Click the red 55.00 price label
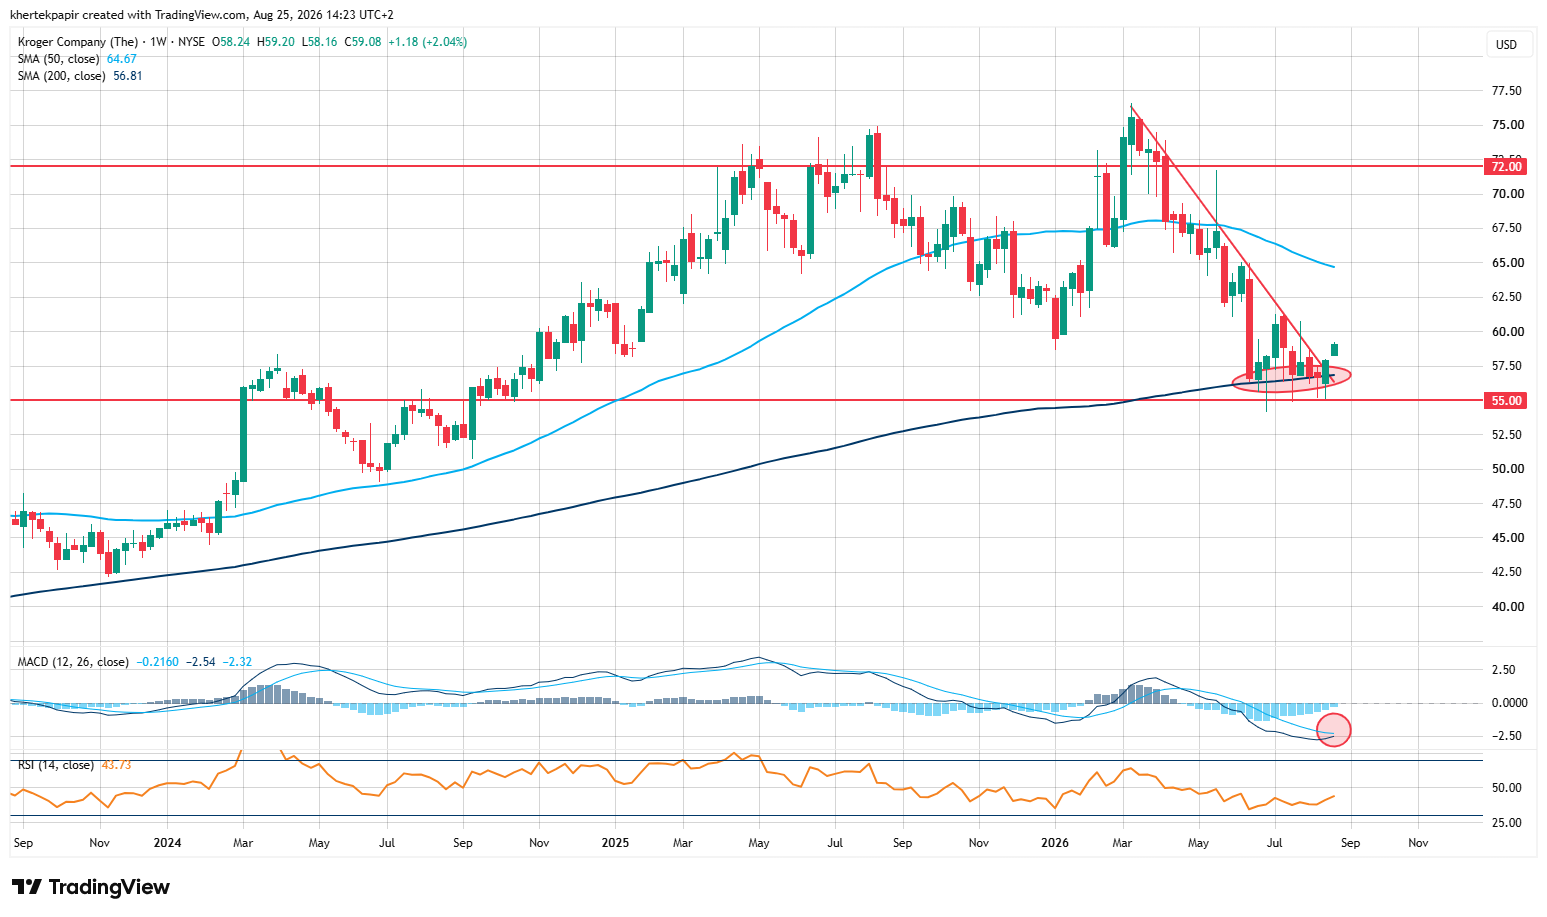The height and width of the screenshot is (917, 1547). coord(1505,401)
